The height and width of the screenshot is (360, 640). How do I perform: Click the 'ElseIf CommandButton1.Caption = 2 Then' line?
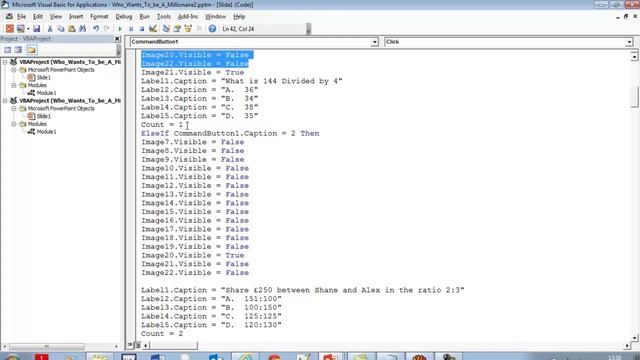coord(230,133)
